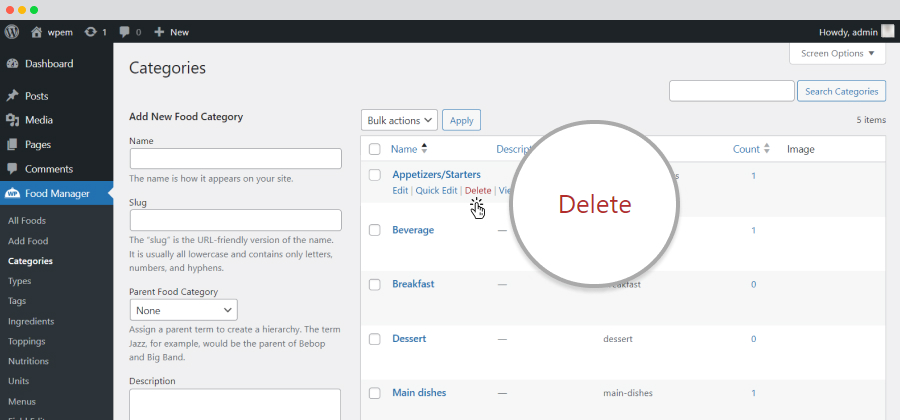
Task: Open the Breakfast category link
Action: tap(413, 284)
